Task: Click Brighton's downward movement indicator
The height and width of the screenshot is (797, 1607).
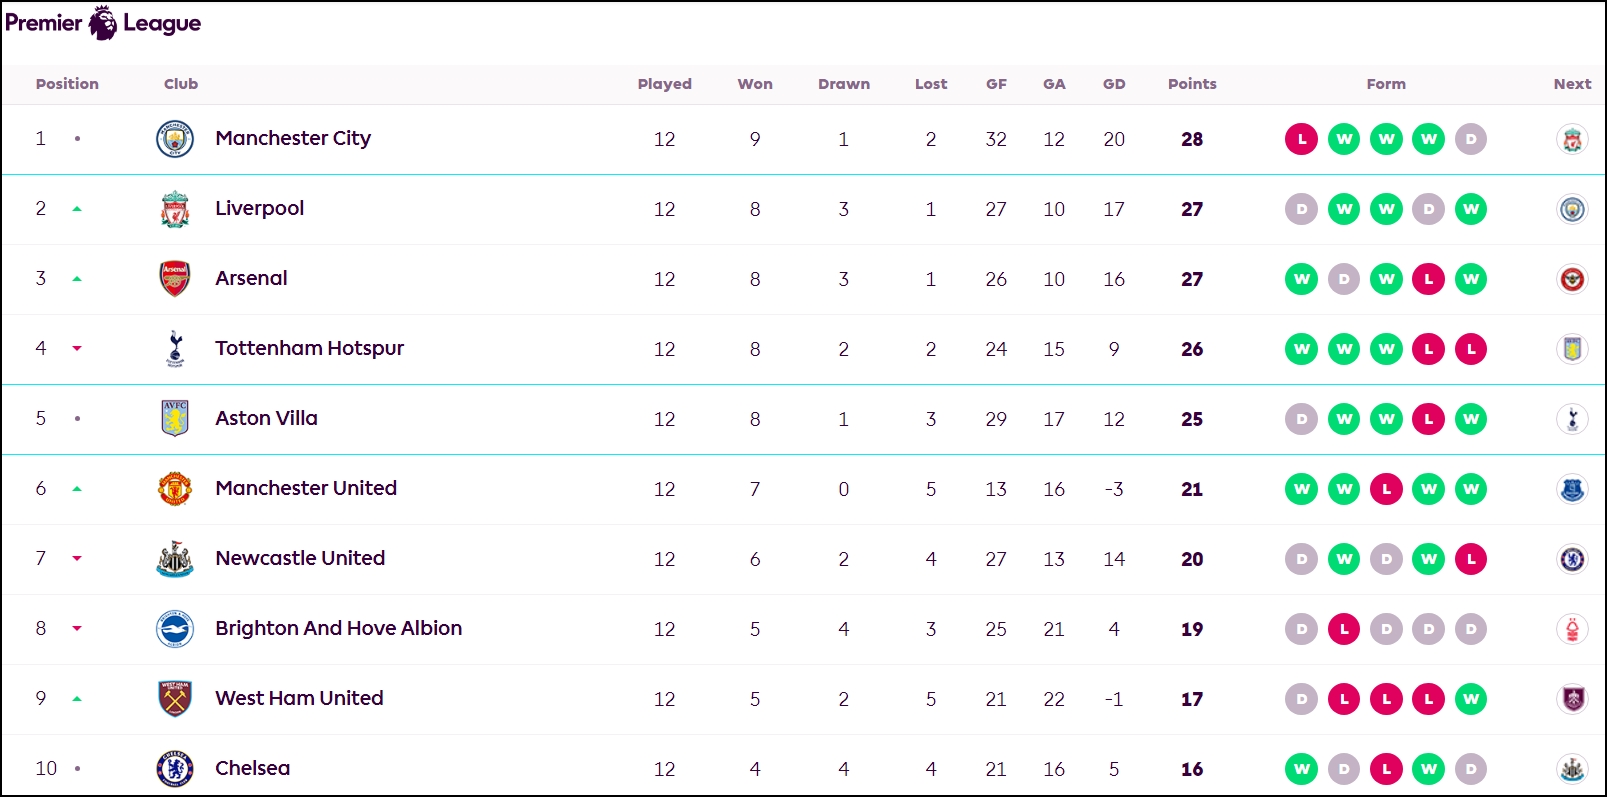Action: [78, 629]
